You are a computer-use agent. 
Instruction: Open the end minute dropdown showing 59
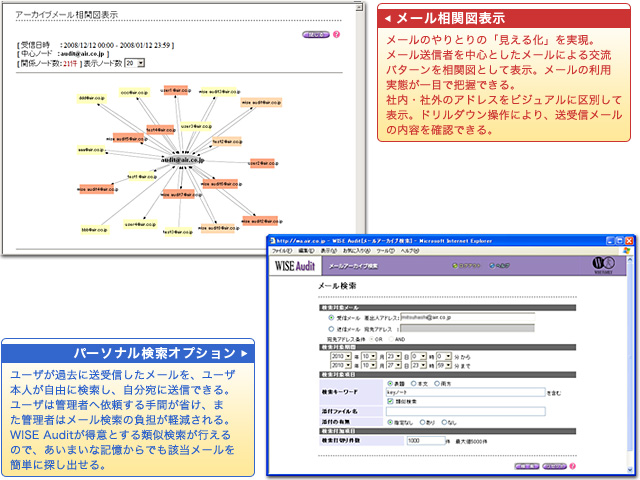tap(444, 365)
